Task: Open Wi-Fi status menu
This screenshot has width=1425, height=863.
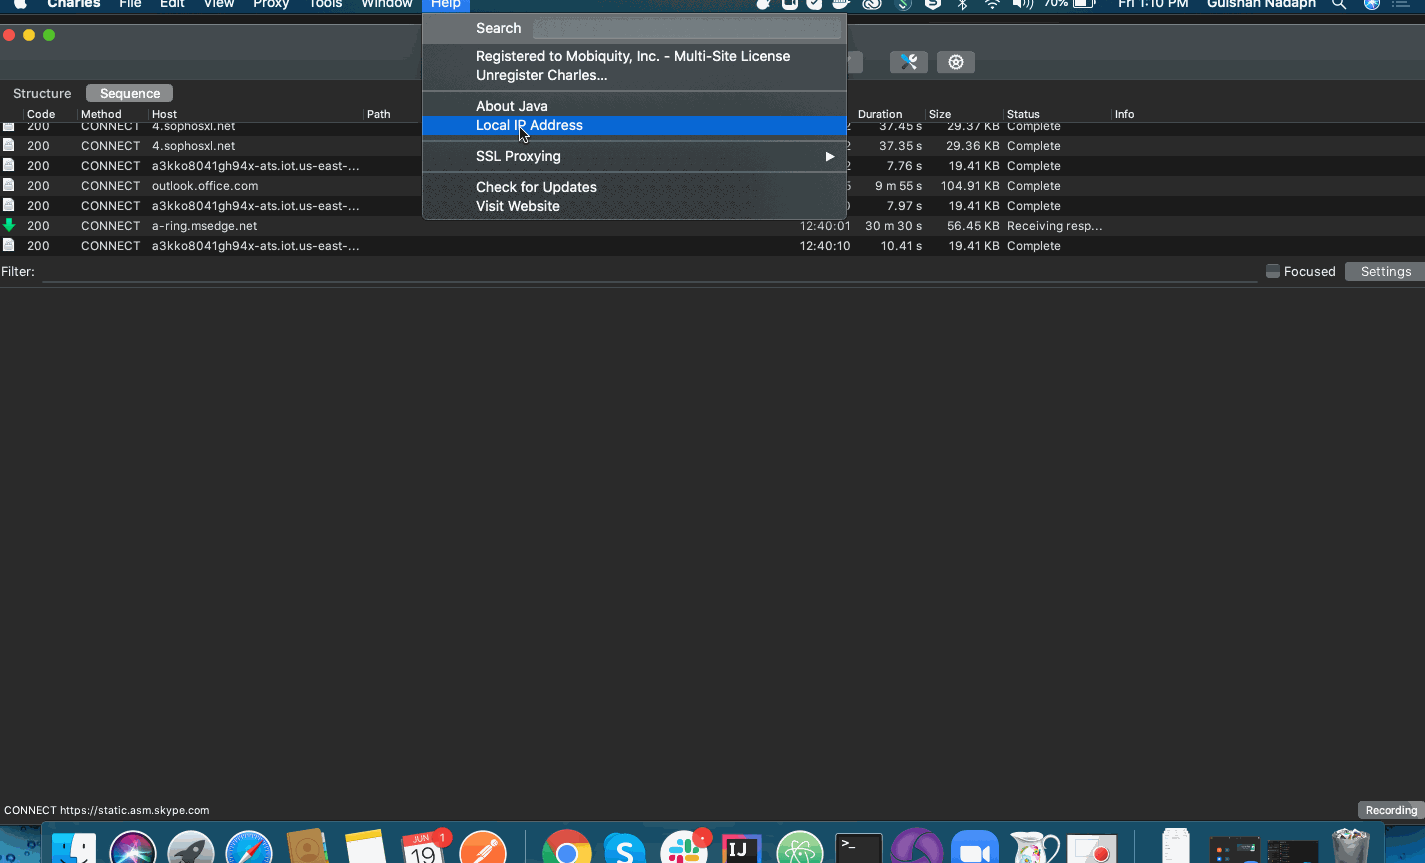Action: [x=992, y=4]
